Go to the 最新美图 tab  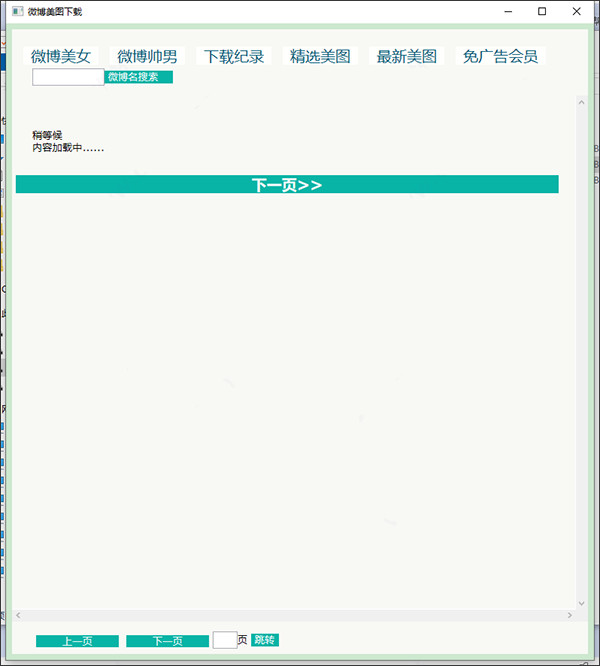click(x=407, y=56)
